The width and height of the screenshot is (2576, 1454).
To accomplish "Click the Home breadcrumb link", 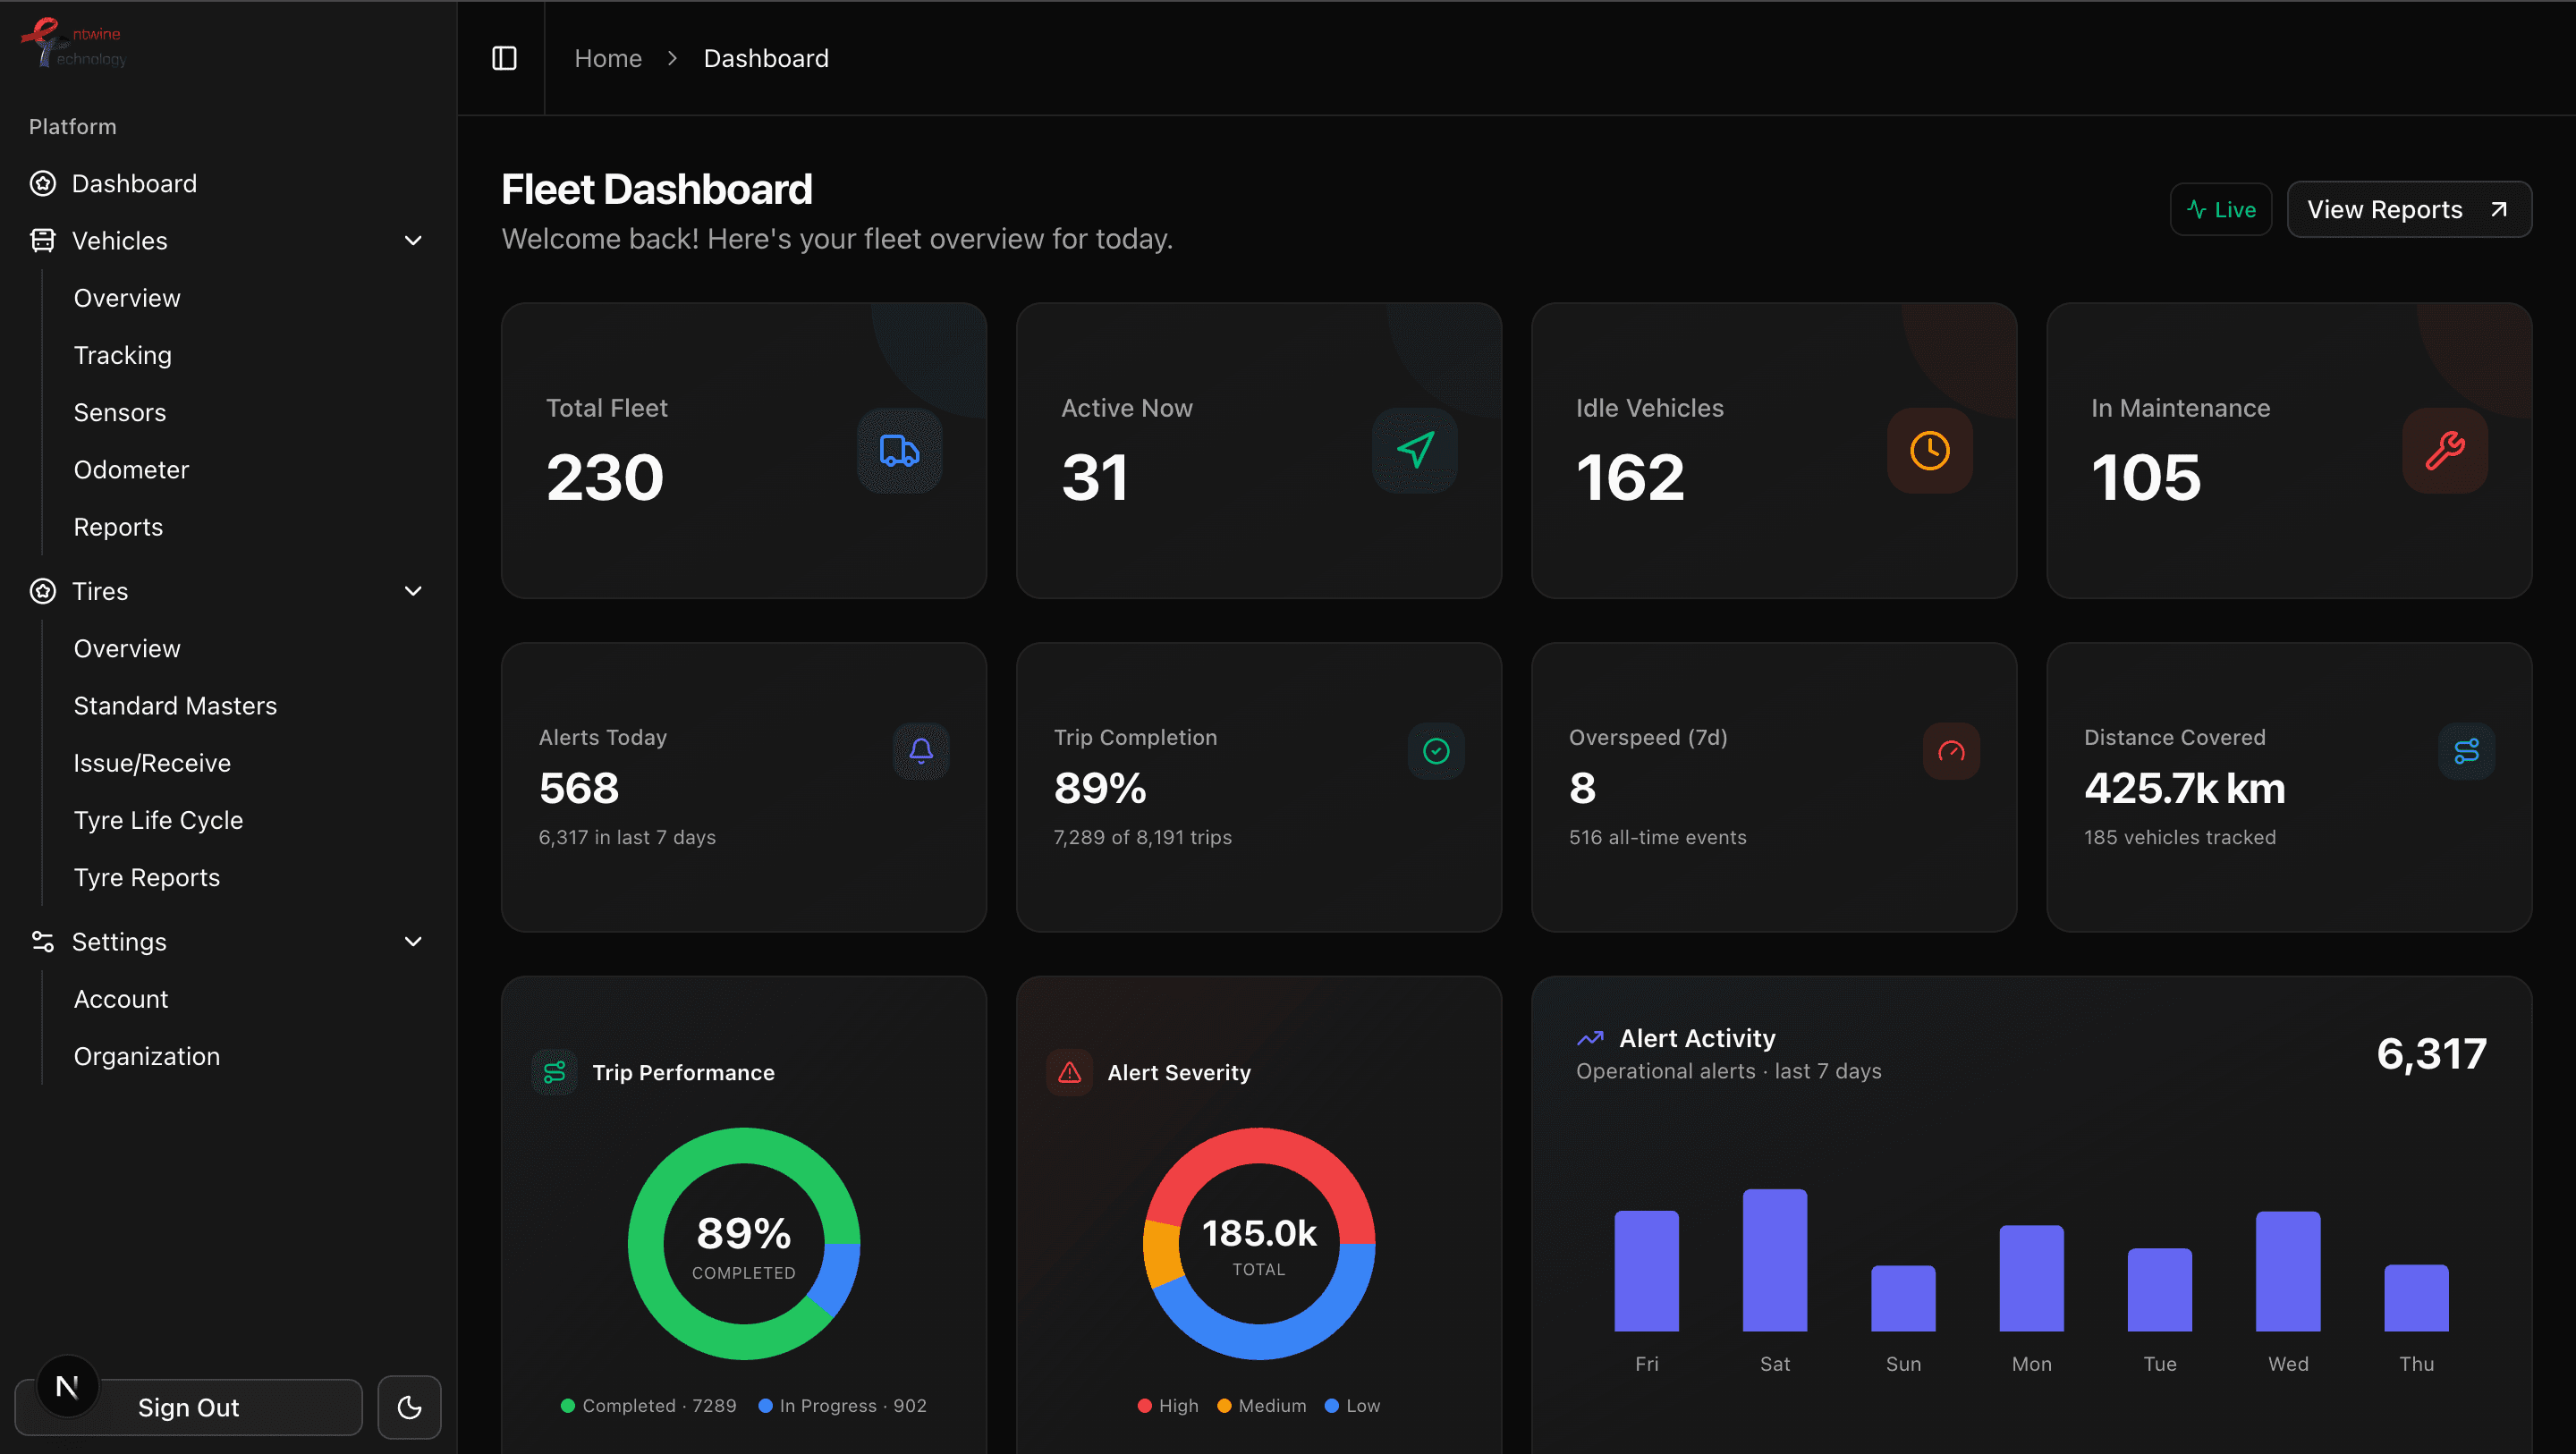I will click(x=608, y=58).
